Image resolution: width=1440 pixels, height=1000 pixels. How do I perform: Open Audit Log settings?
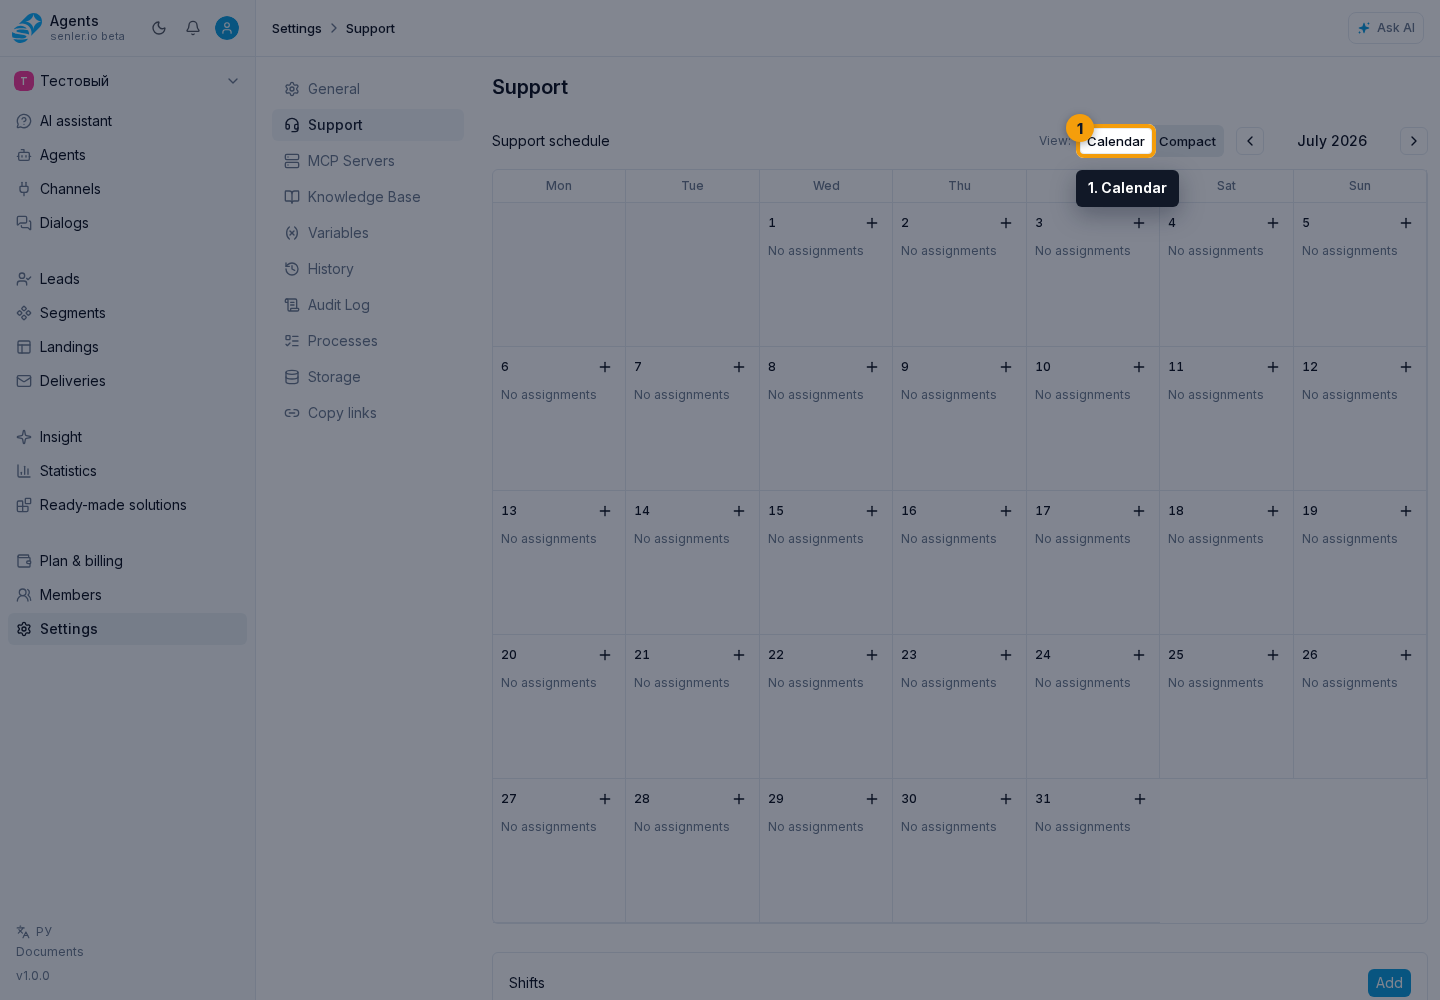click(x=368, y=305)
